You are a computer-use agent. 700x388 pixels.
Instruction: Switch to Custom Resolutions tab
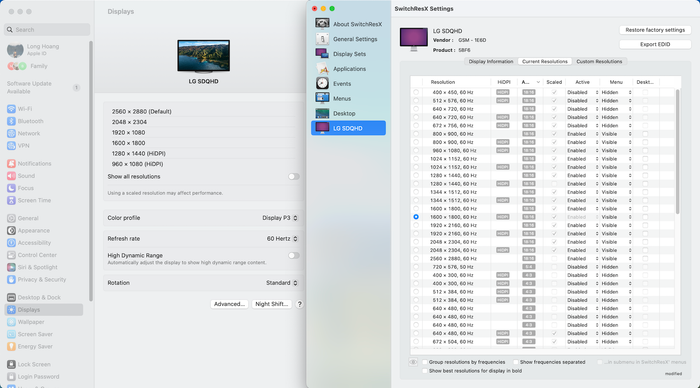pyautogui.click(x=599, y=62)
